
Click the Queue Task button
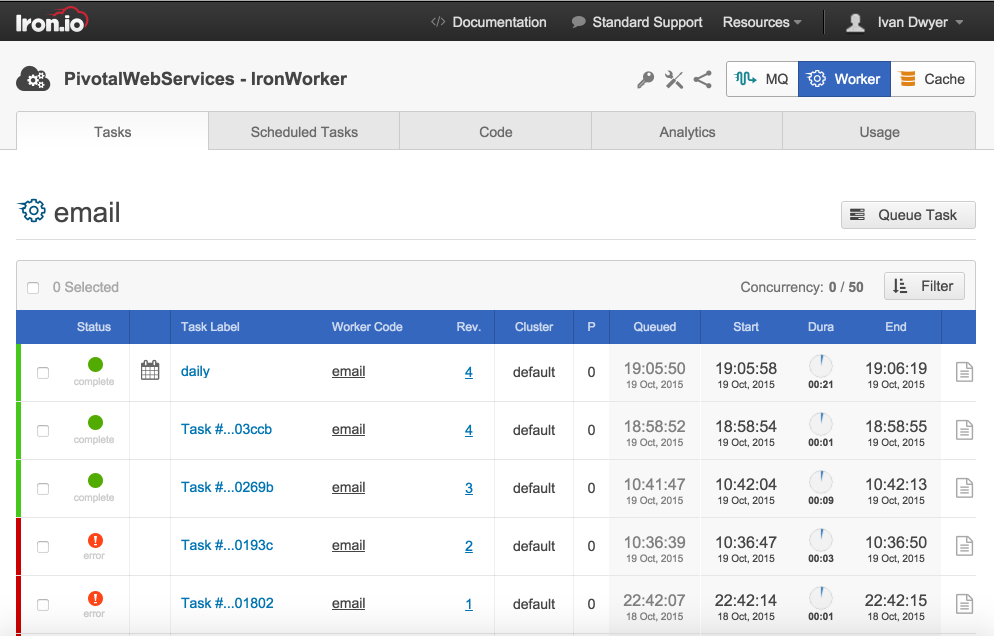click(908, 215)
